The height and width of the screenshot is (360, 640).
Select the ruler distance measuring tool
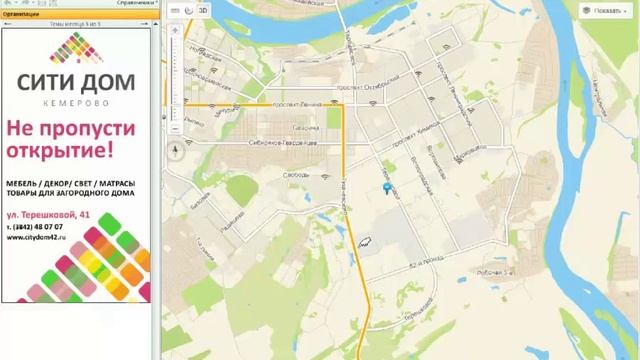(x=175, y=11)
